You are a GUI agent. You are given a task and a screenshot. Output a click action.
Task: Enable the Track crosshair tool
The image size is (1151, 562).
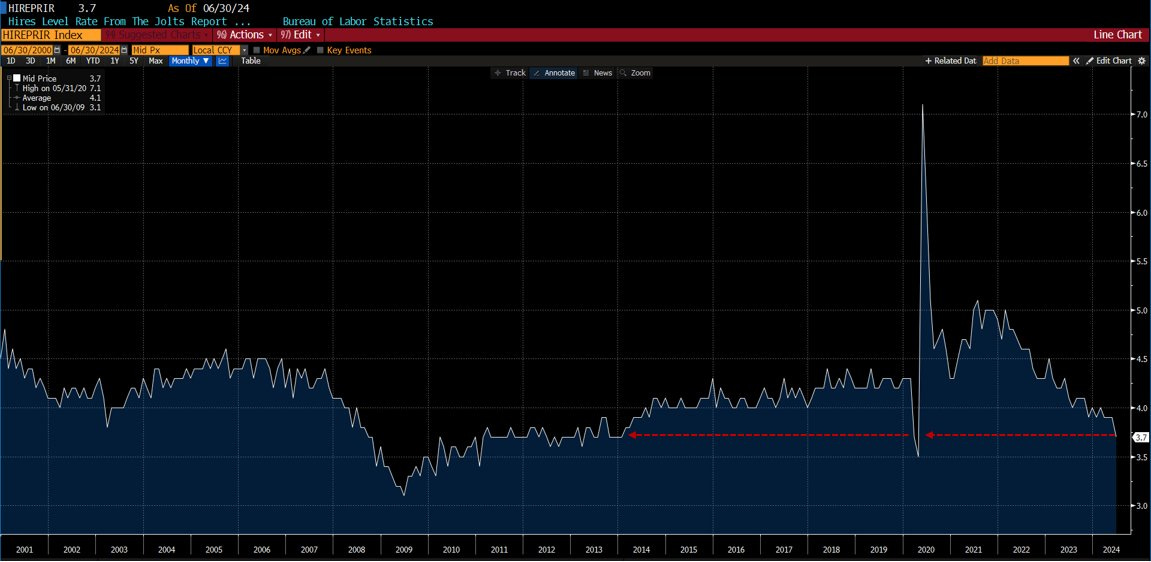510,73
